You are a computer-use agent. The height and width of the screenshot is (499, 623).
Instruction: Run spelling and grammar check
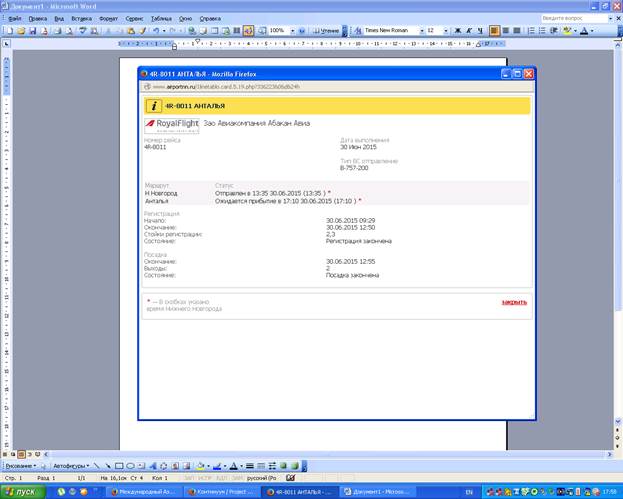(83, 31)
